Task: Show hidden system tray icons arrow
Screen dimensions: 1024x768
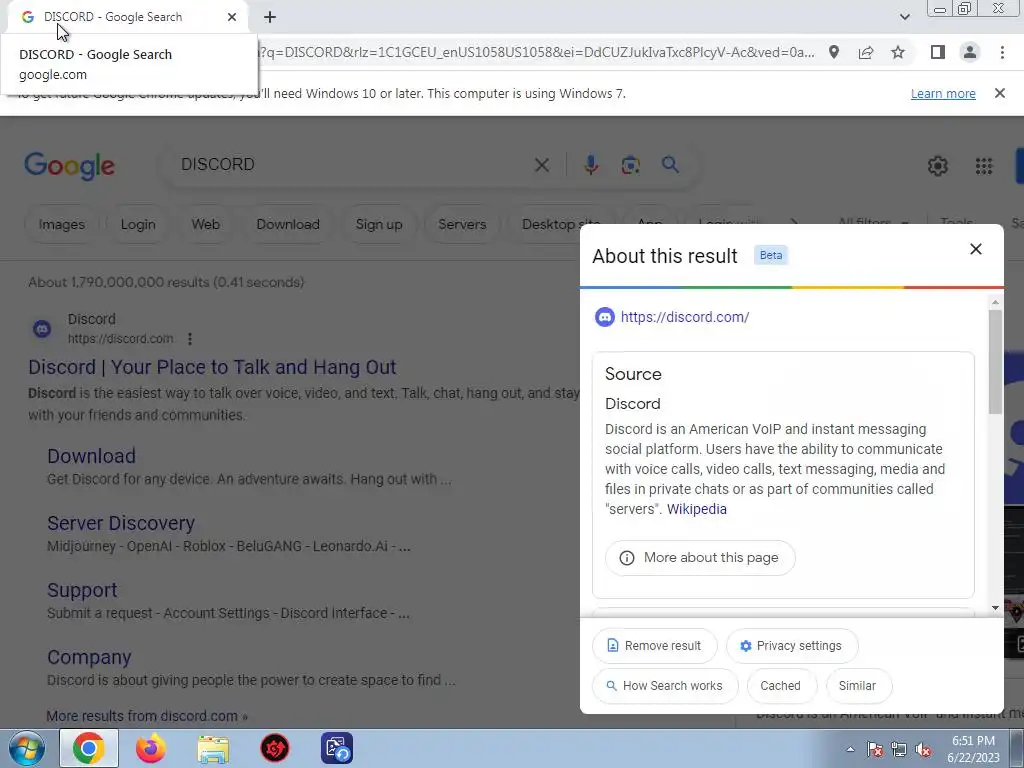Action: pyautogui.click(x=850, y=749)
